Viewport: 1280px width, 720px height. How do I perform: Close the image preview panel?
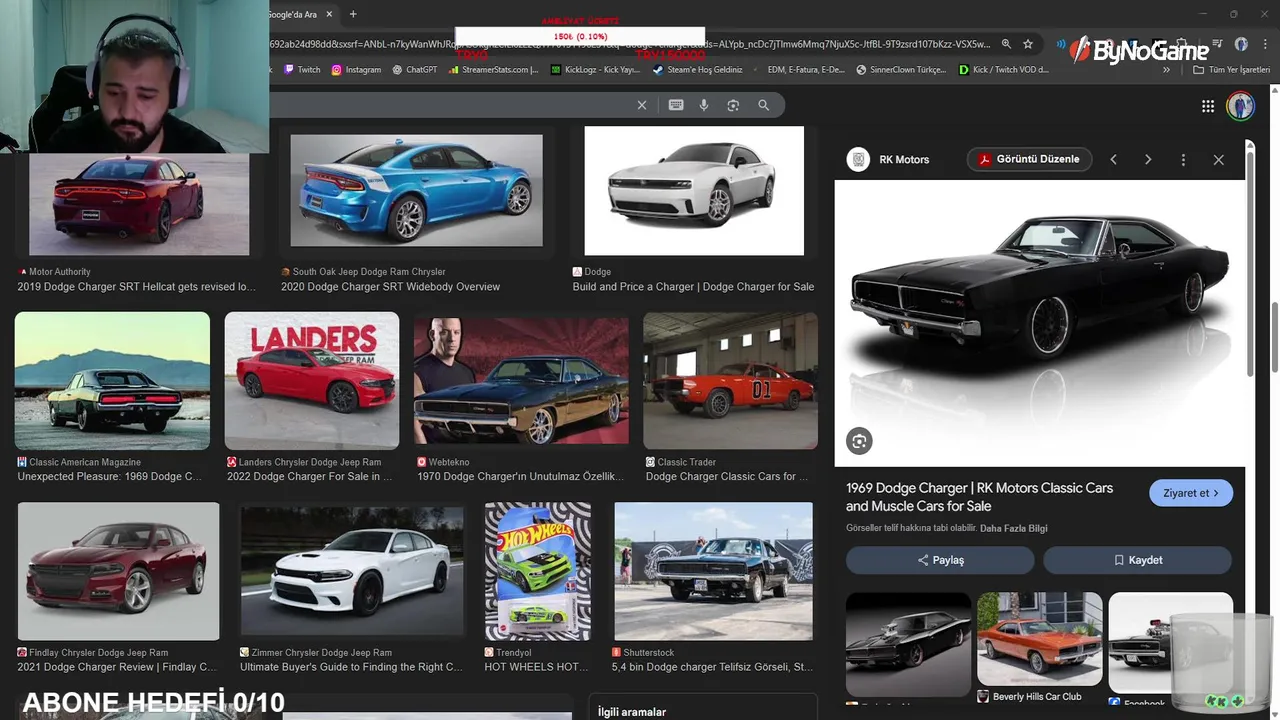click(1218, 160)
